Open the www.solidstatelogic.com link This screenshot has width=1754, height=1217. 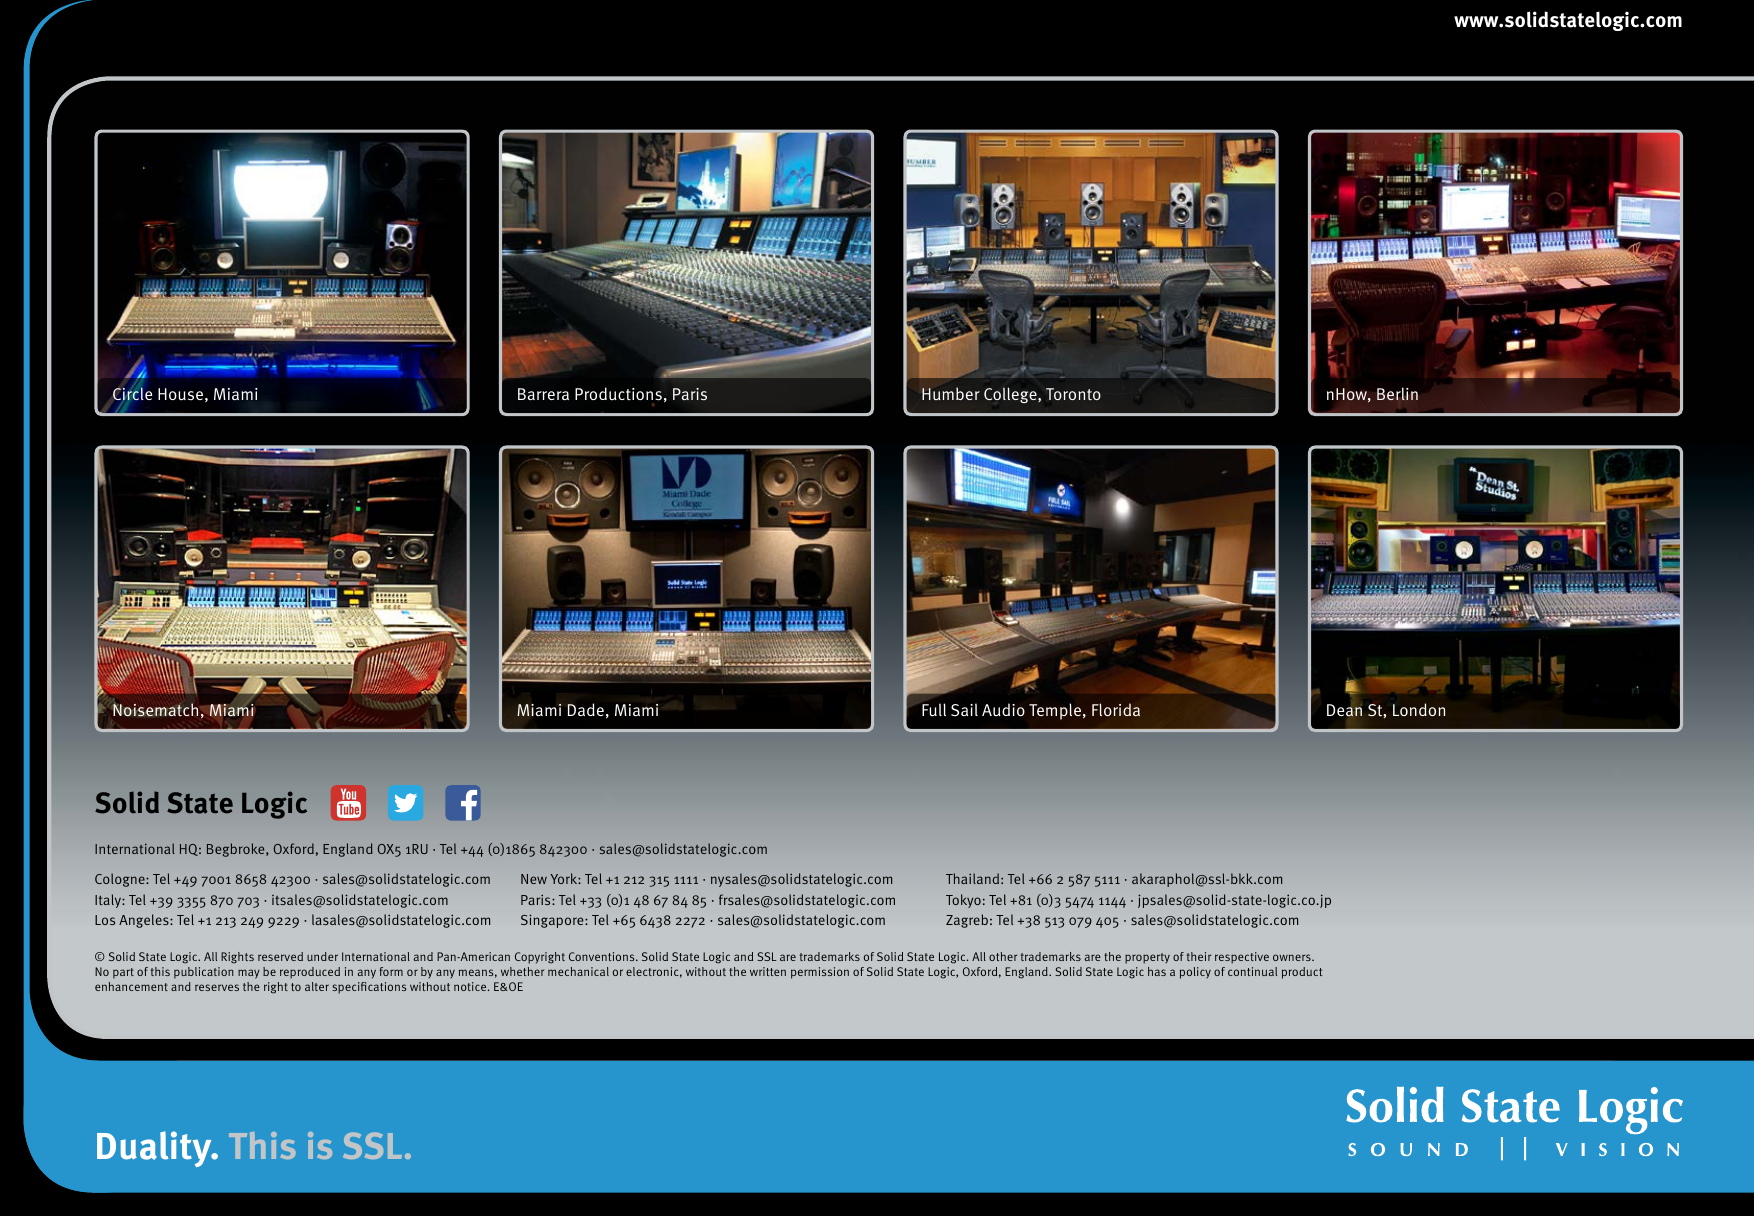(x=1567, y=20)
